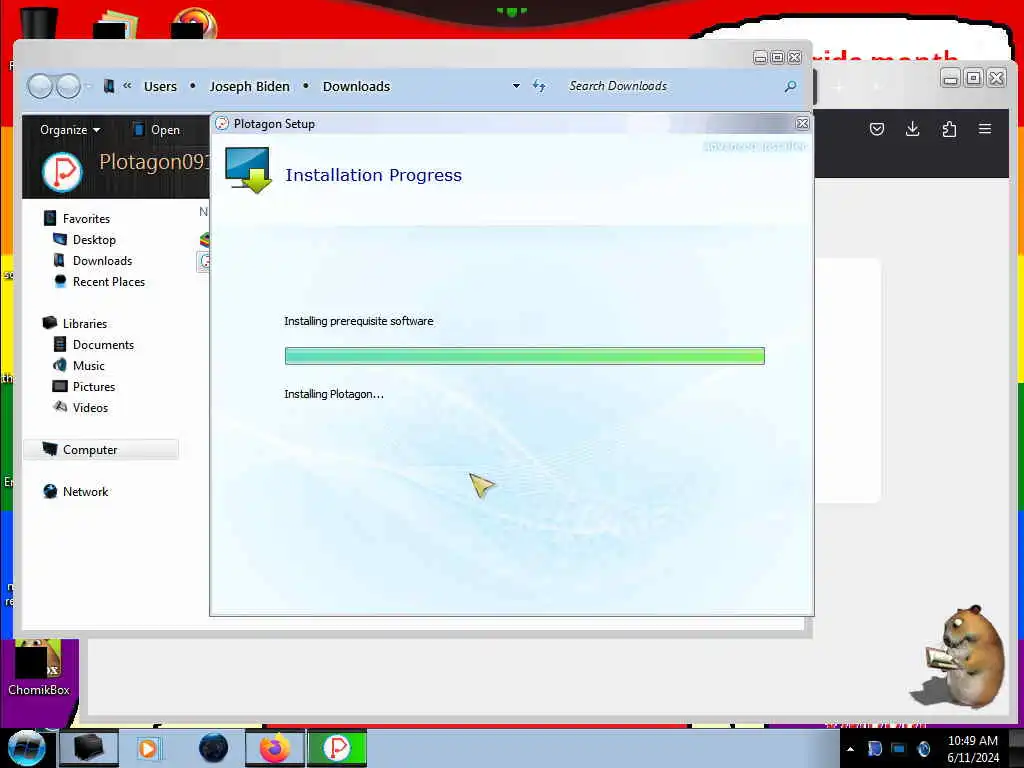Click the installation progress bar

pyautogui.click(x=524, y=356)
